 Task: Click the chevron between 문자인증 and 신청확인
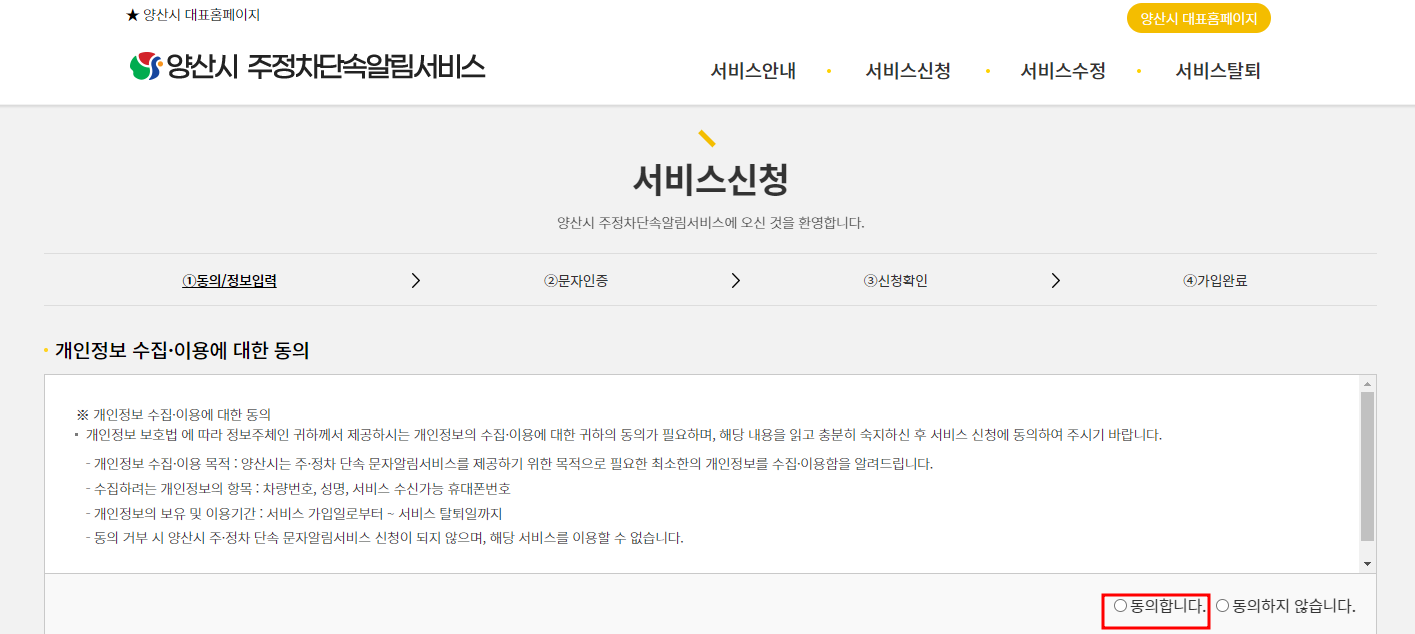(x=736, y=280)
